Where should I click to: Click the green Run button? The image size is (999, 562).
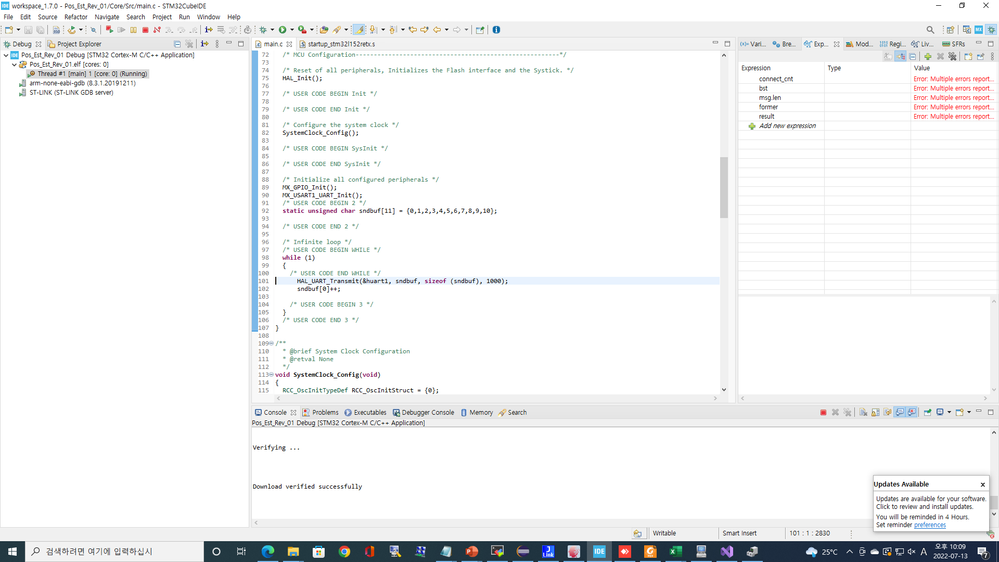coord(282,30)
